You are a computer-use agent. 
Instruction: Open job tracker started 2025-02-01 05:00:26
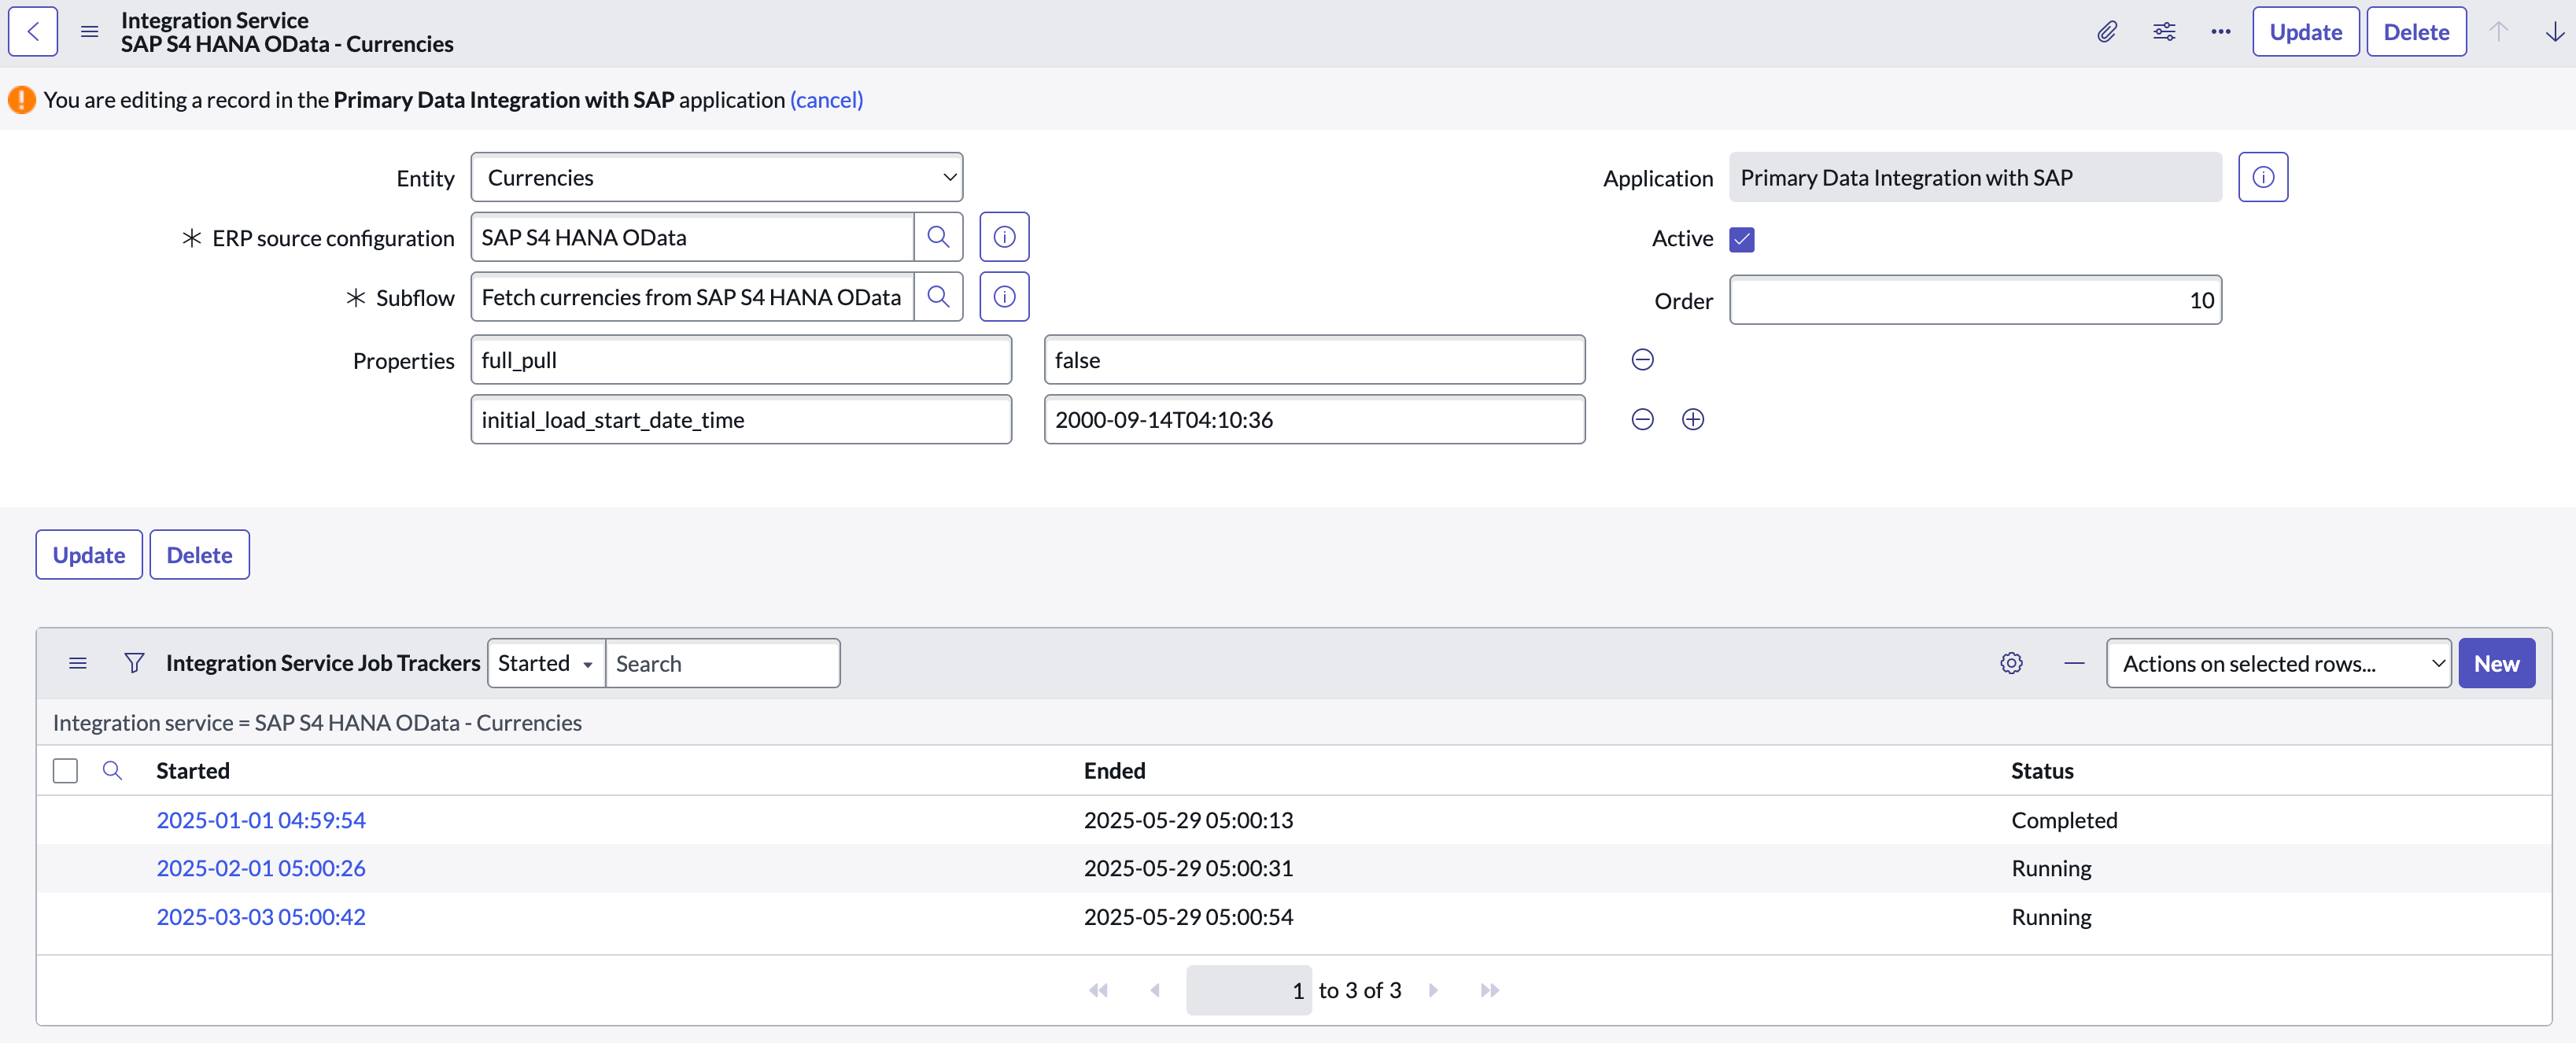click(x=260, y=868)
